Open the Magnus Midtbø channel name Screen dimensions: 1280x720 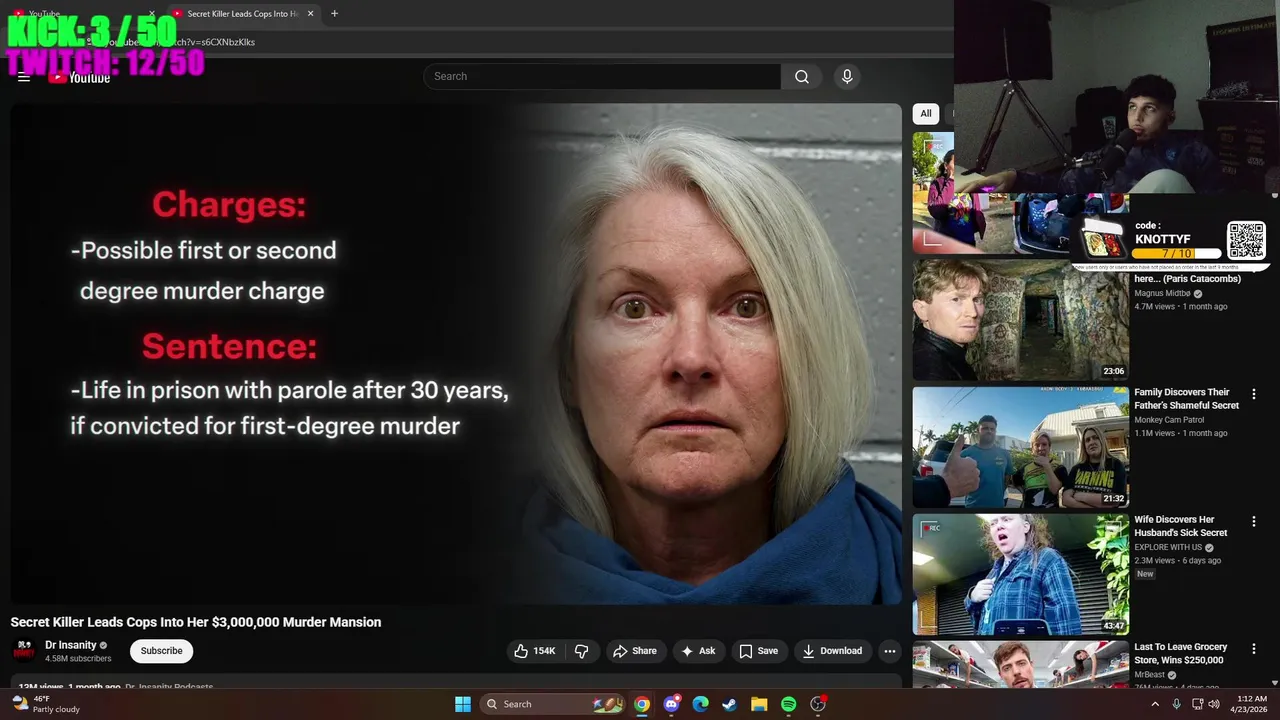pos(1162,293)
